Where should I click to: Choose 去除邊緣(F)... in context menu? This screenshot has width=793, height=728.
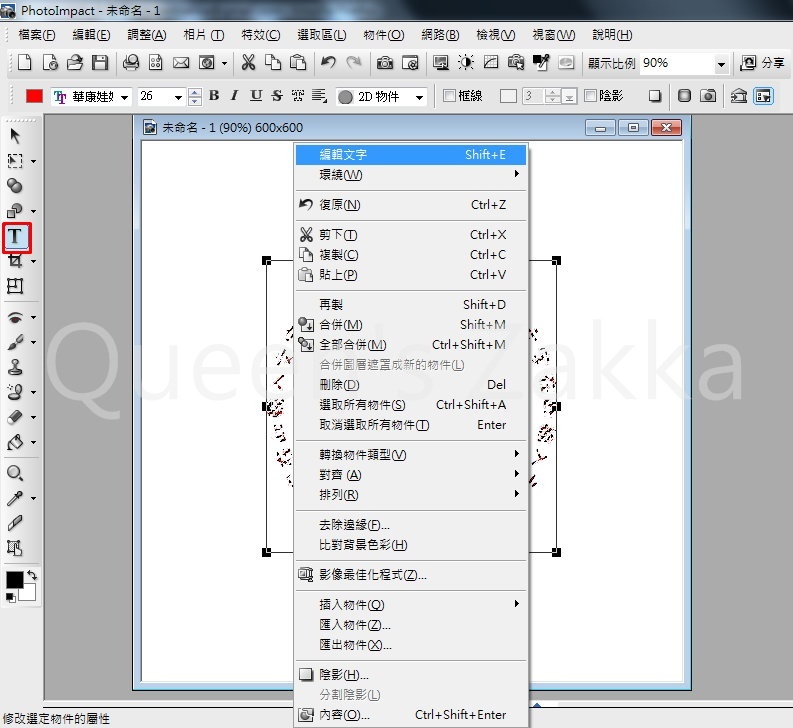coord(411,525)
